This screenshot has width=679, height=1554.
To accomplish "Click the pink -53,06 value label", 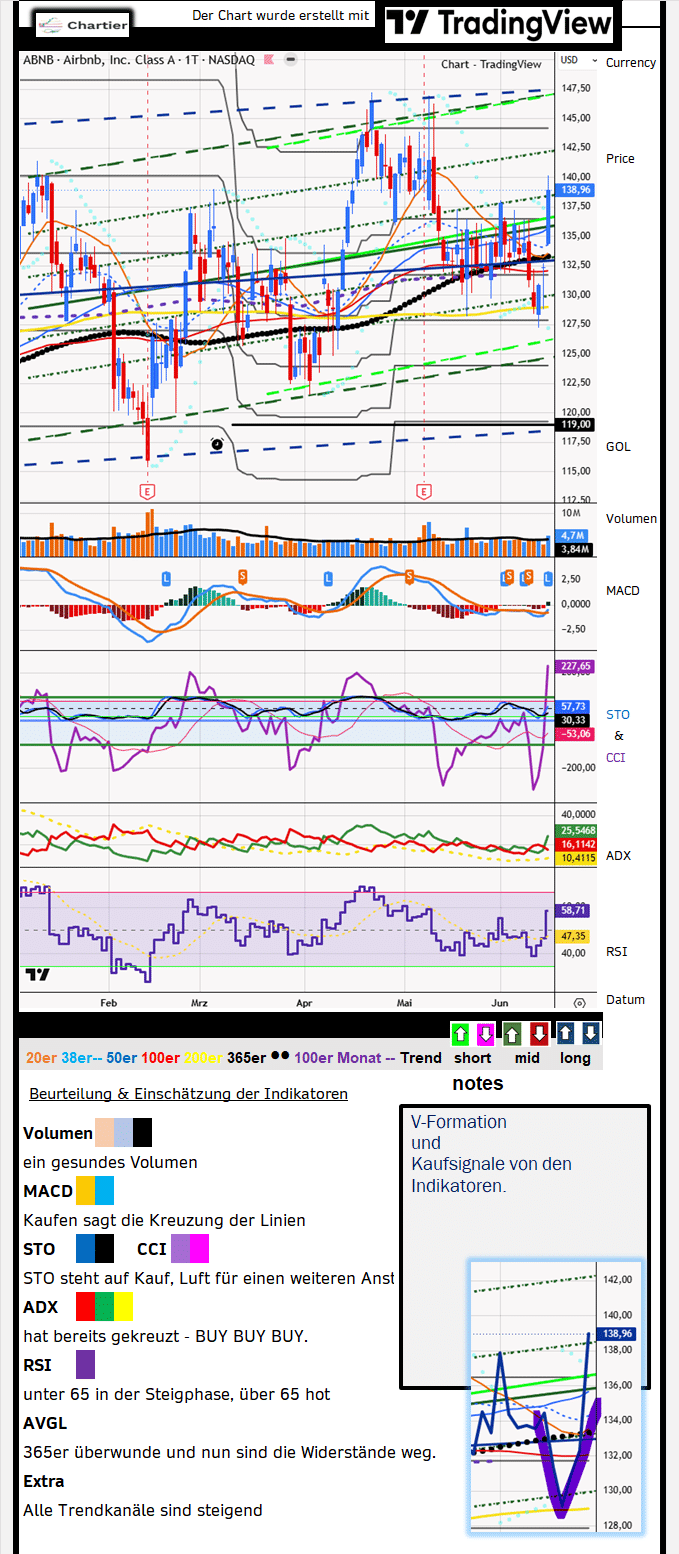I will [577, 733].
